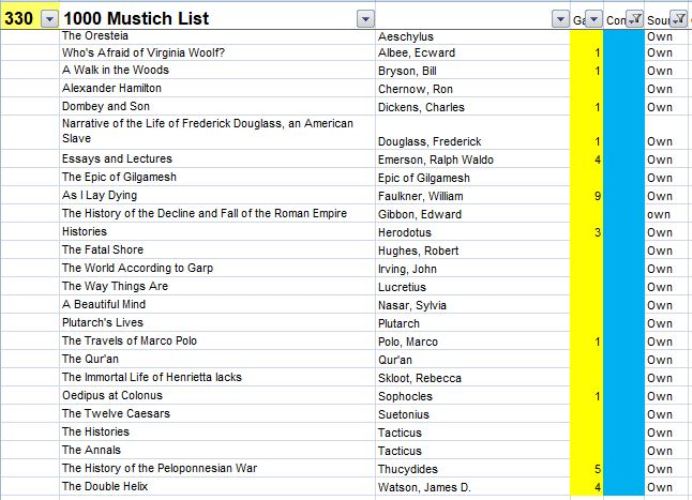
Task: Select title cell The Epic of Gilgamesh
Action: click(x=217, y=177)
